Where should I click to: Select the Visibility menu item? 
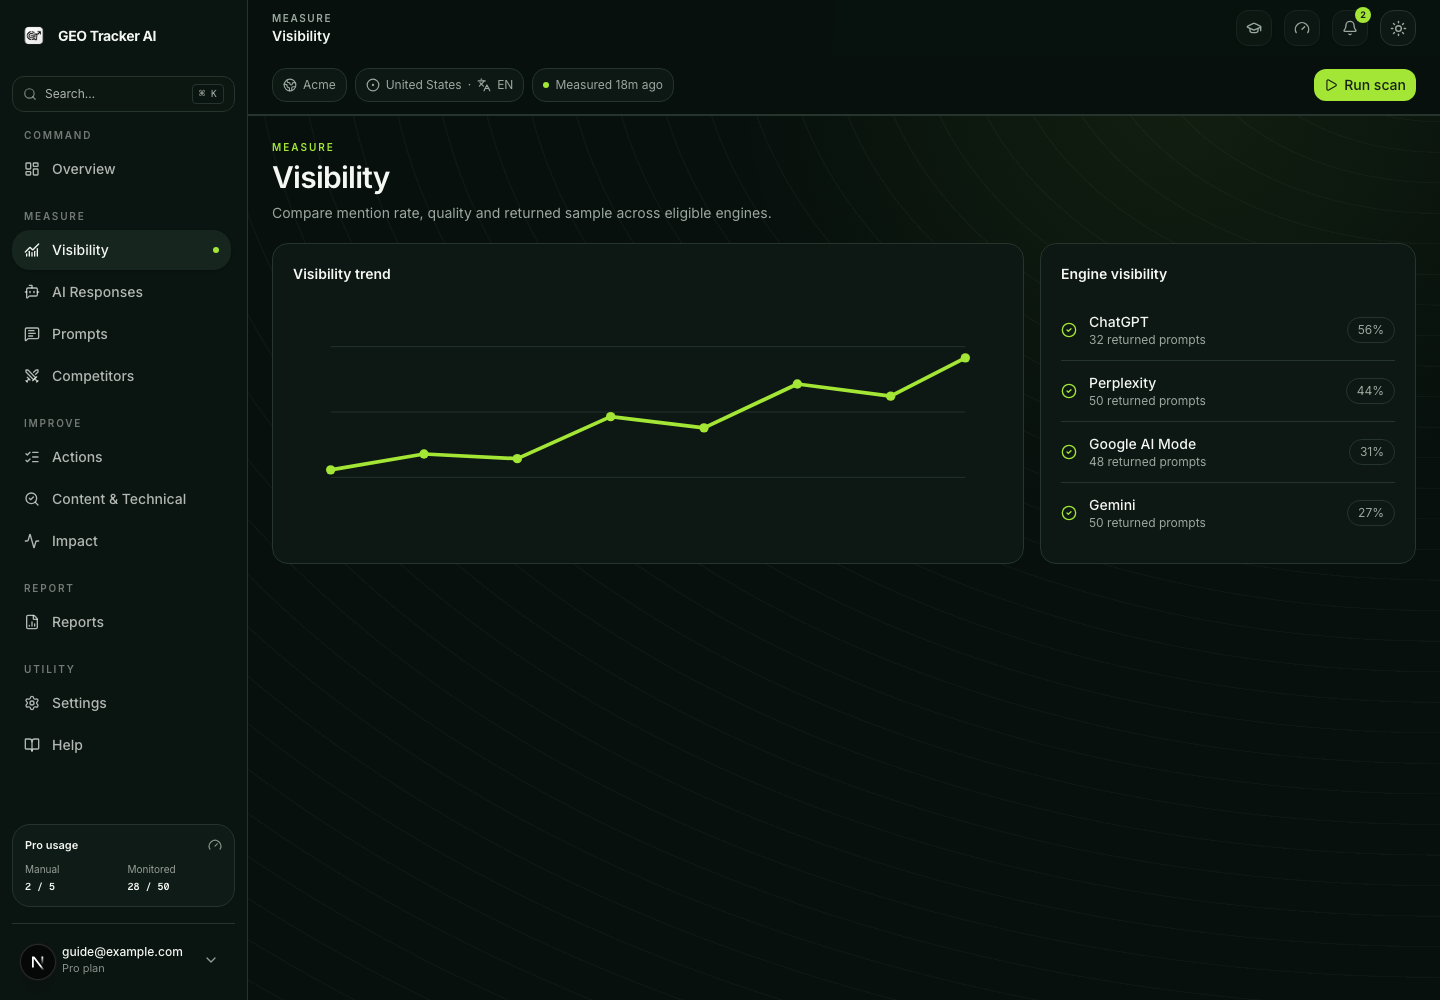coord(121,250)
